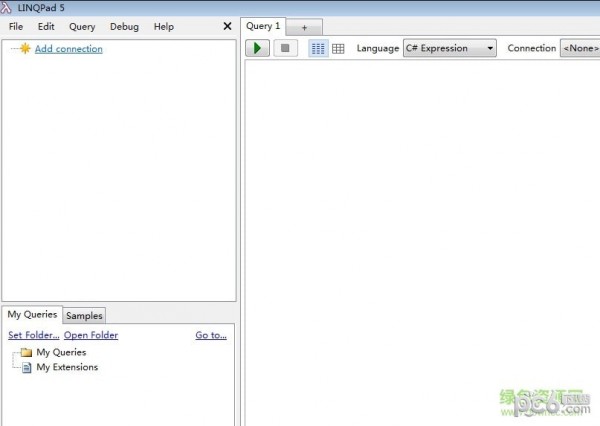Viewport: 600px width, 426px height.
Task: Run the query with green play button
Action: click(257, 48)
